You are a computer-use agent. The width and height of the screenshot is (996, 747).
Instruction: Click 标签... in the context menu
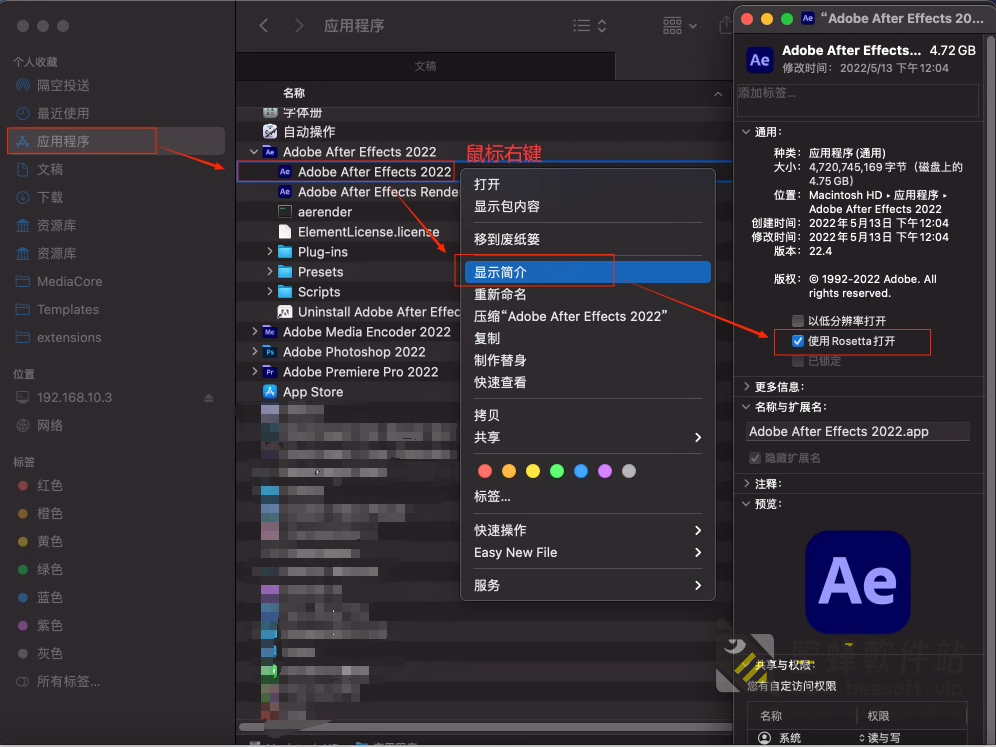(x=588, y=497)
